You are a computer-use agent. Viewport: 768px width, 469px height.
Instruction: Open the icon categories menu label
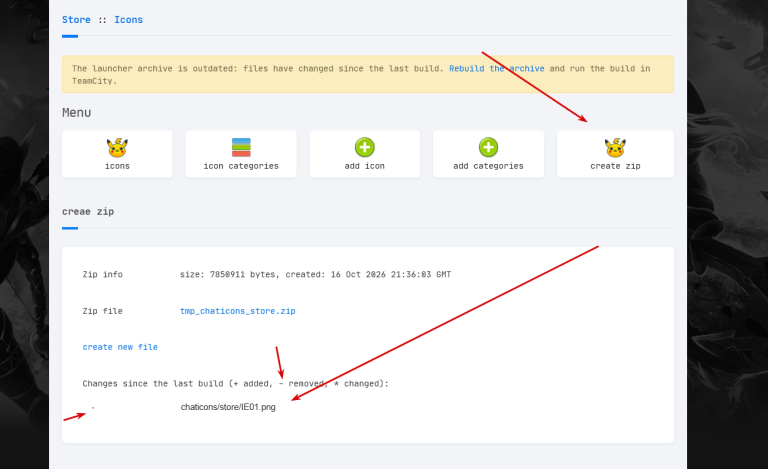241,166
